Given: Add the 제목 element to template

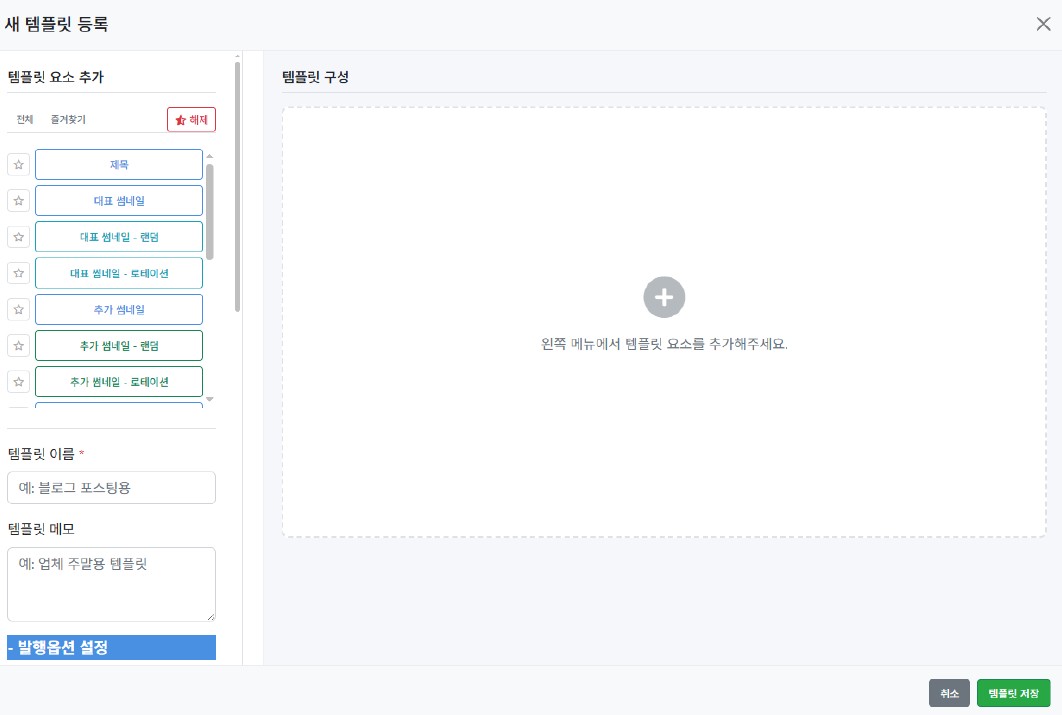Looking at the screenshot, I should point(119,165).
